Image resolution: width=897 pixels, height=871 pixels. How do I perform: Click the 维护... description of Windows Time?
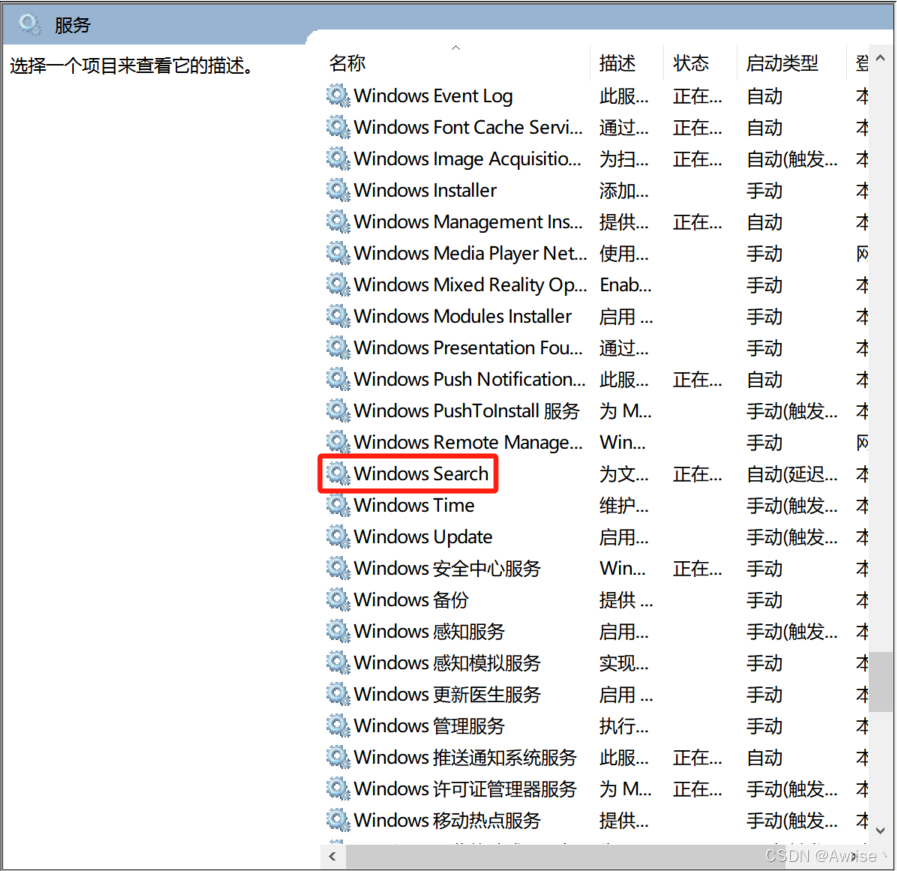(x=624, y=505)
